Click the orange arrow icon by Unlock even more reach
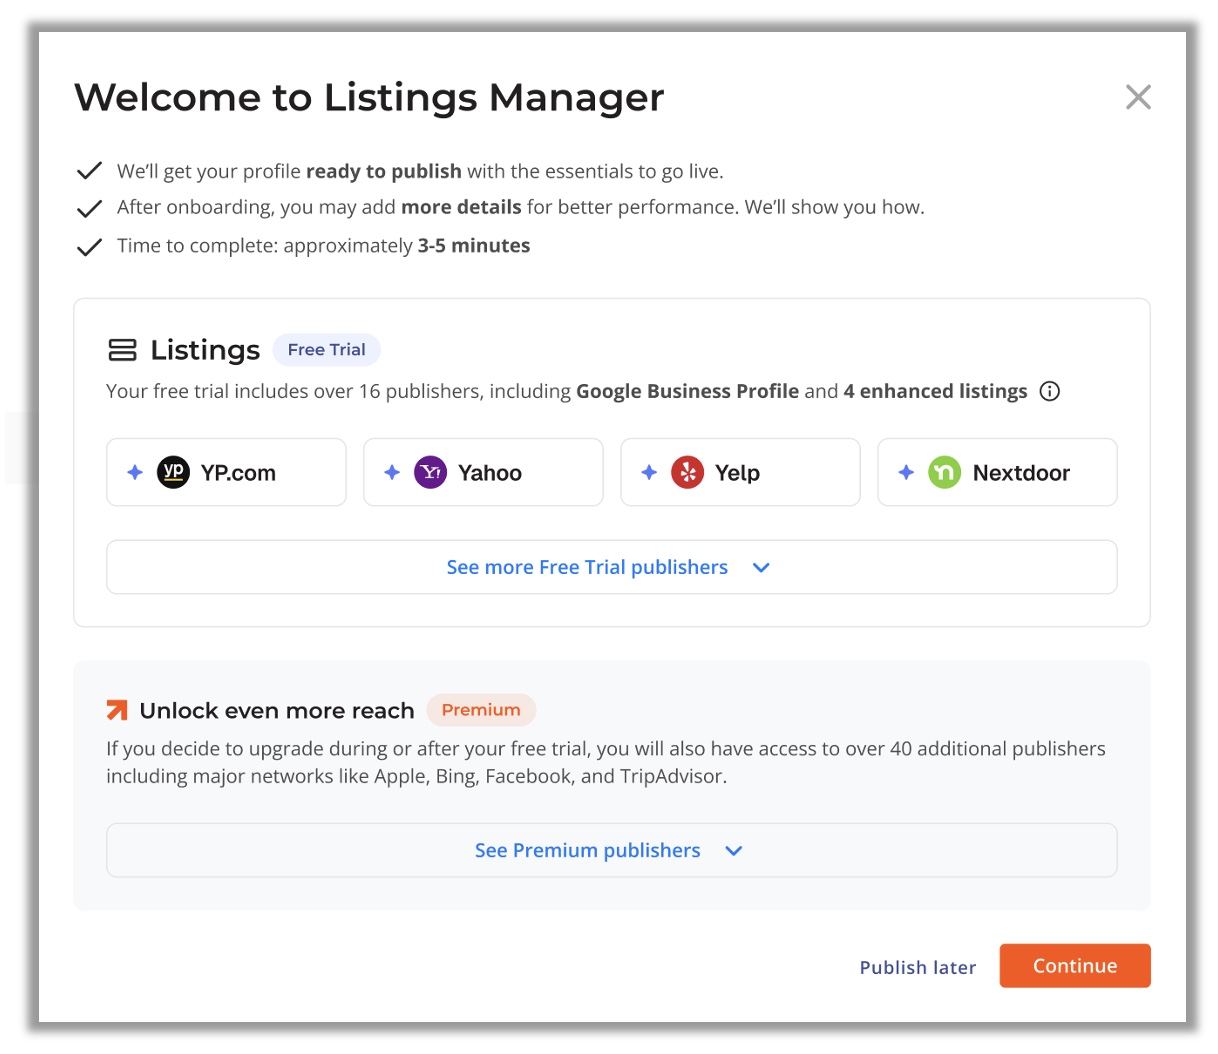Screen dimensions: 1218x1054 [117, 710]
